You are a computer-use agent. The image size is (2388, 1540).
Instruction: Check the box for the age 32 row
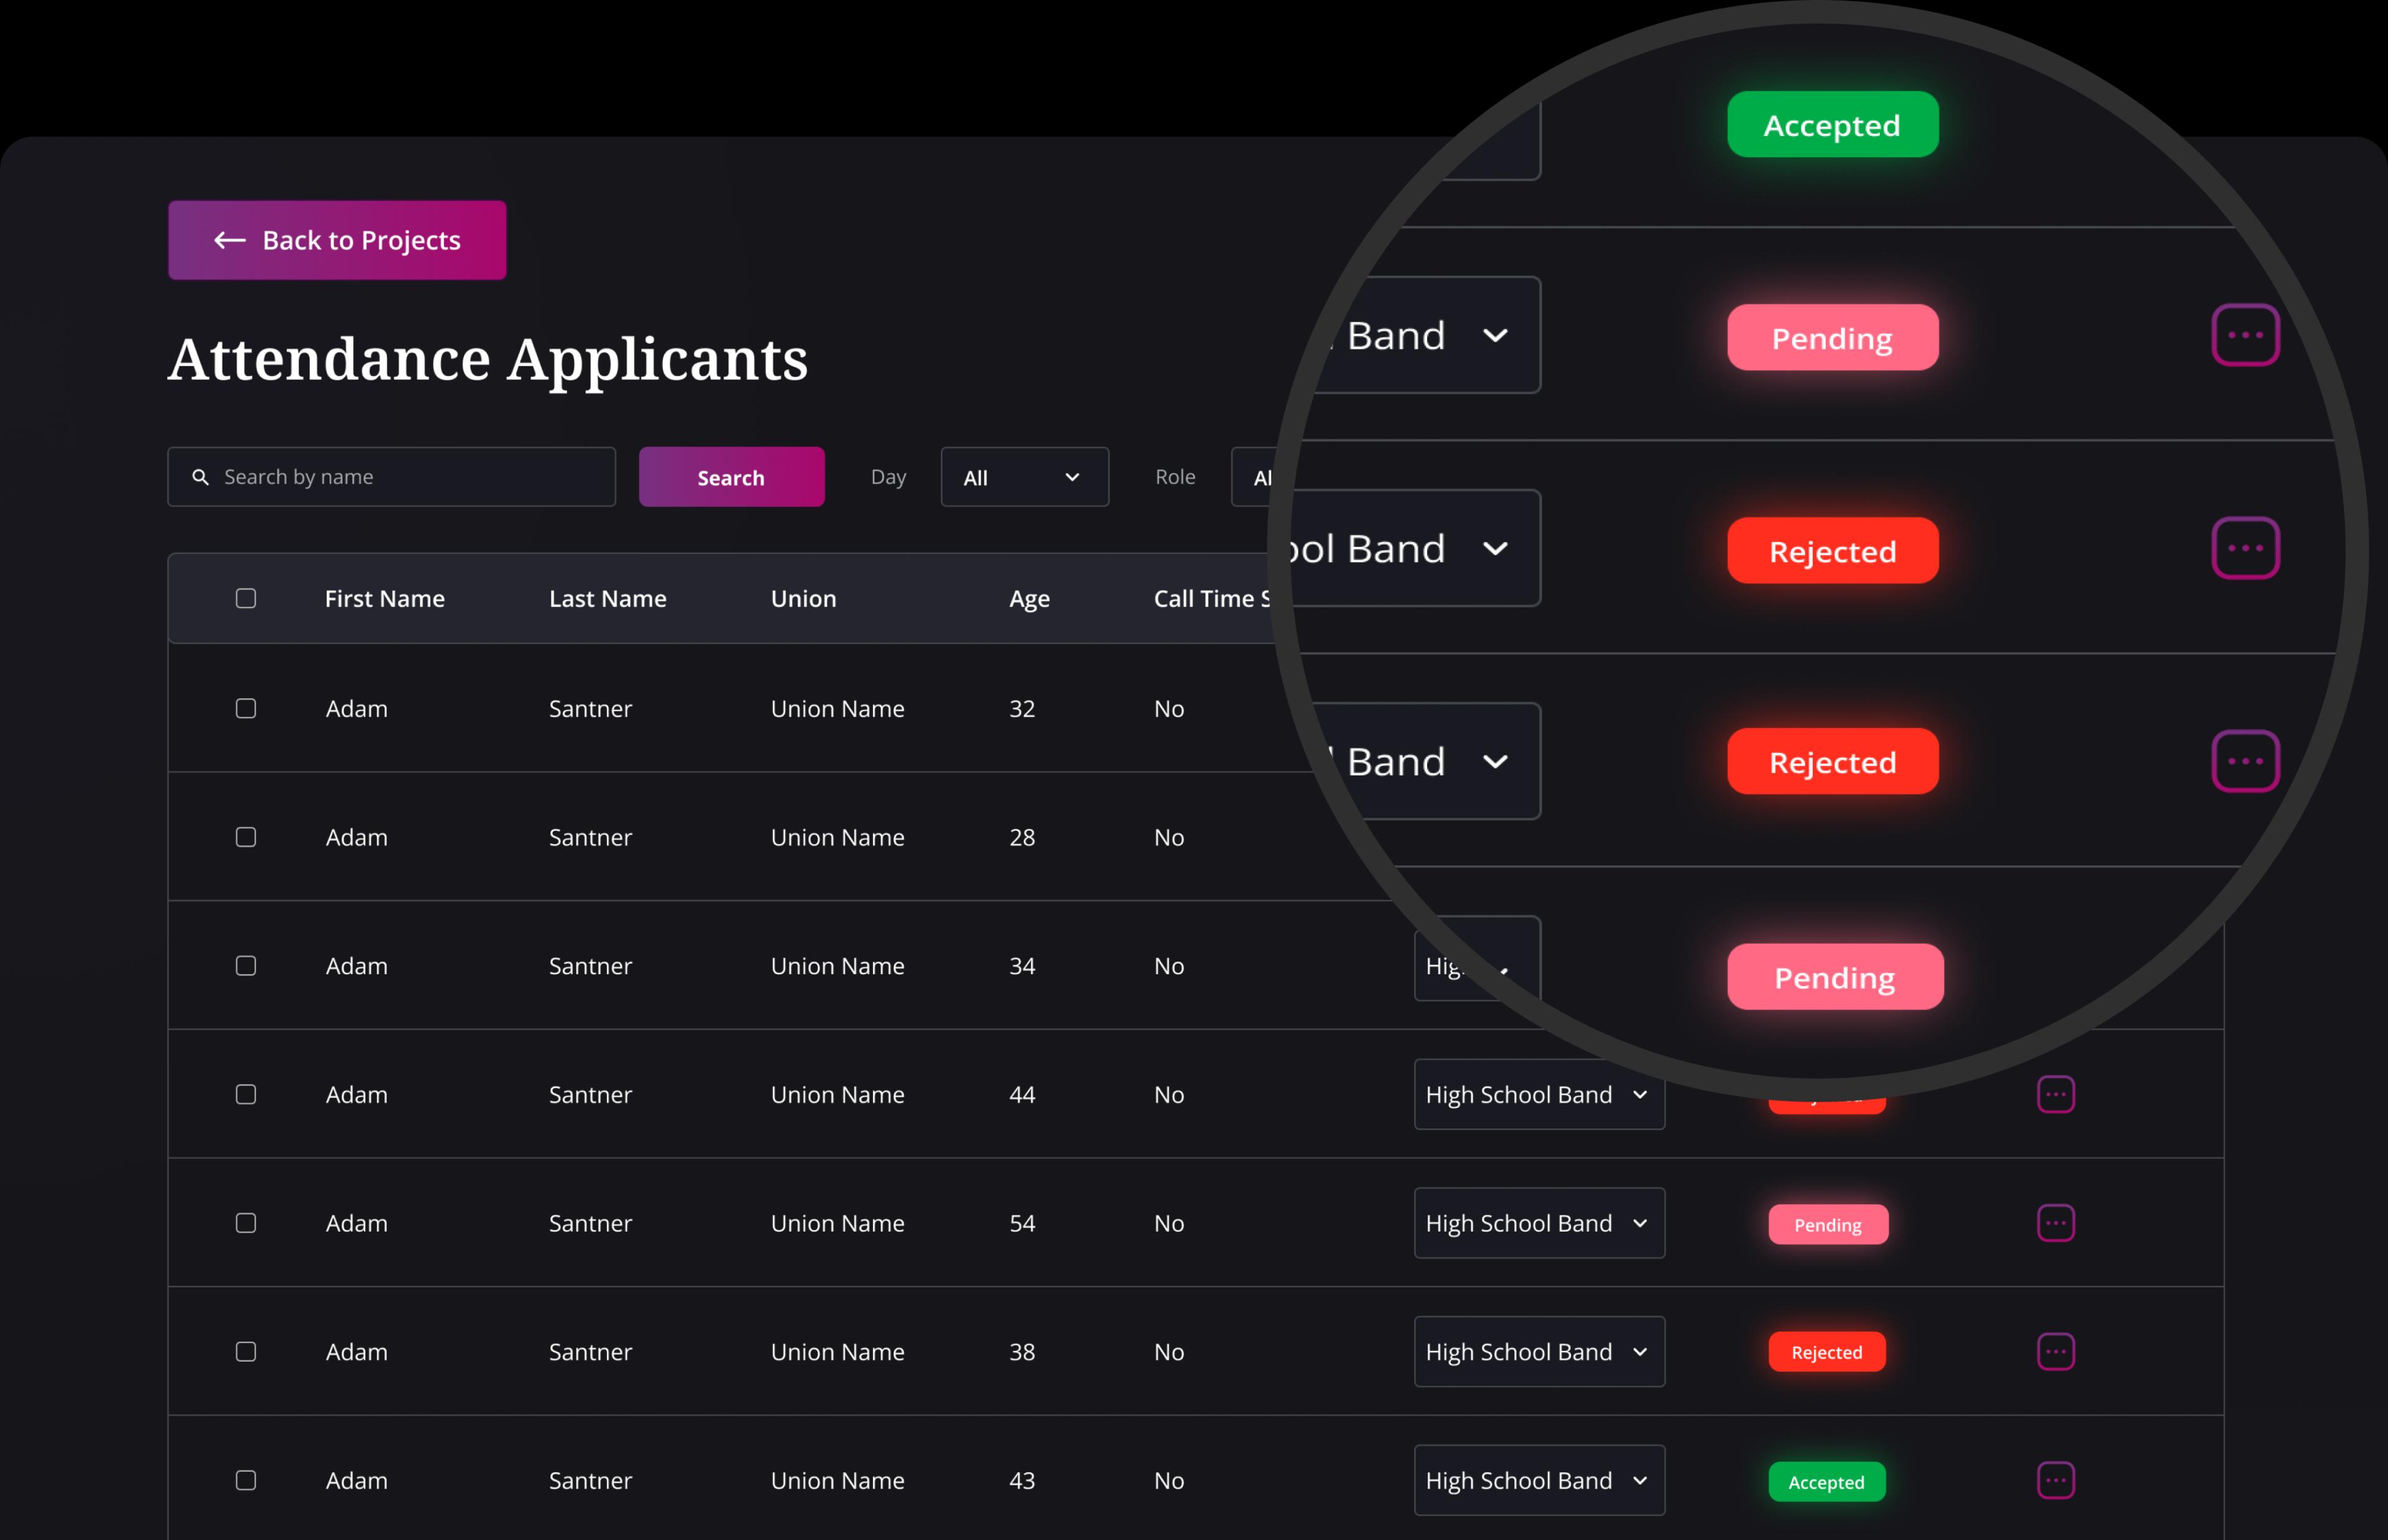246,708
